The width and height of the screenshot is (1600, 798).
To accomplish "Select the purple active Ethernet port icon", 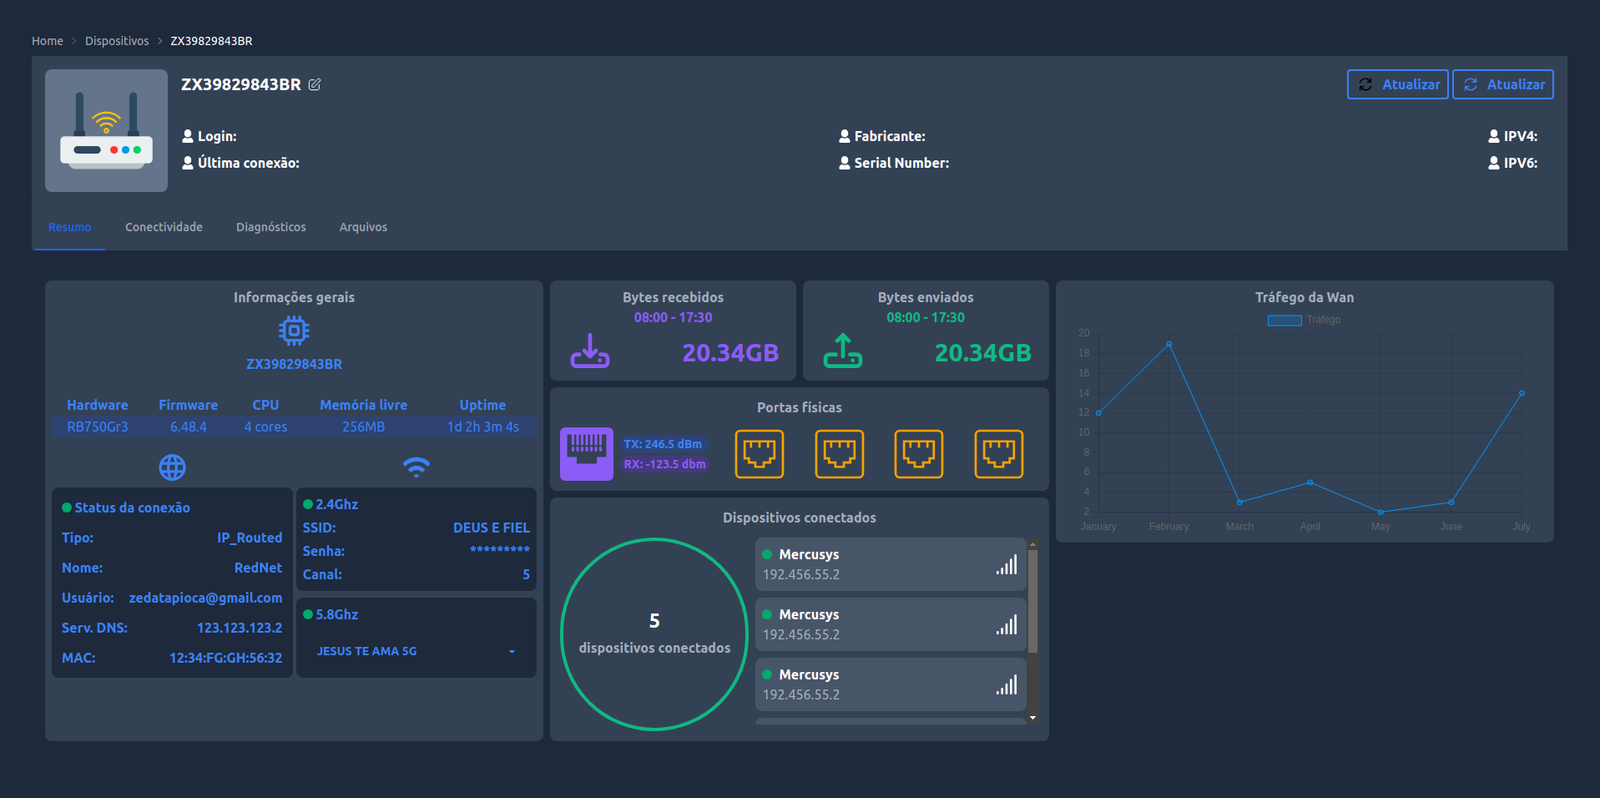I will [586, 454].
